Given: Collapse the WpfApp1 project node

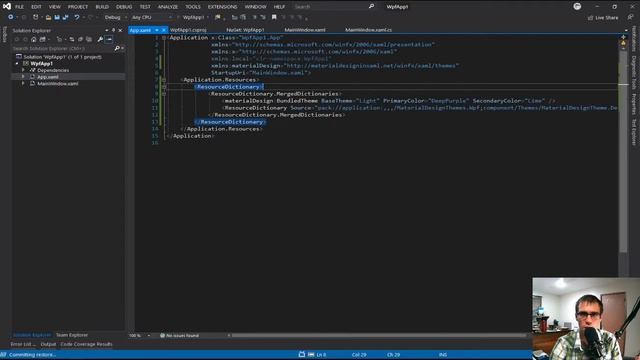Looking at the screenshot, I should coord(17,64).
